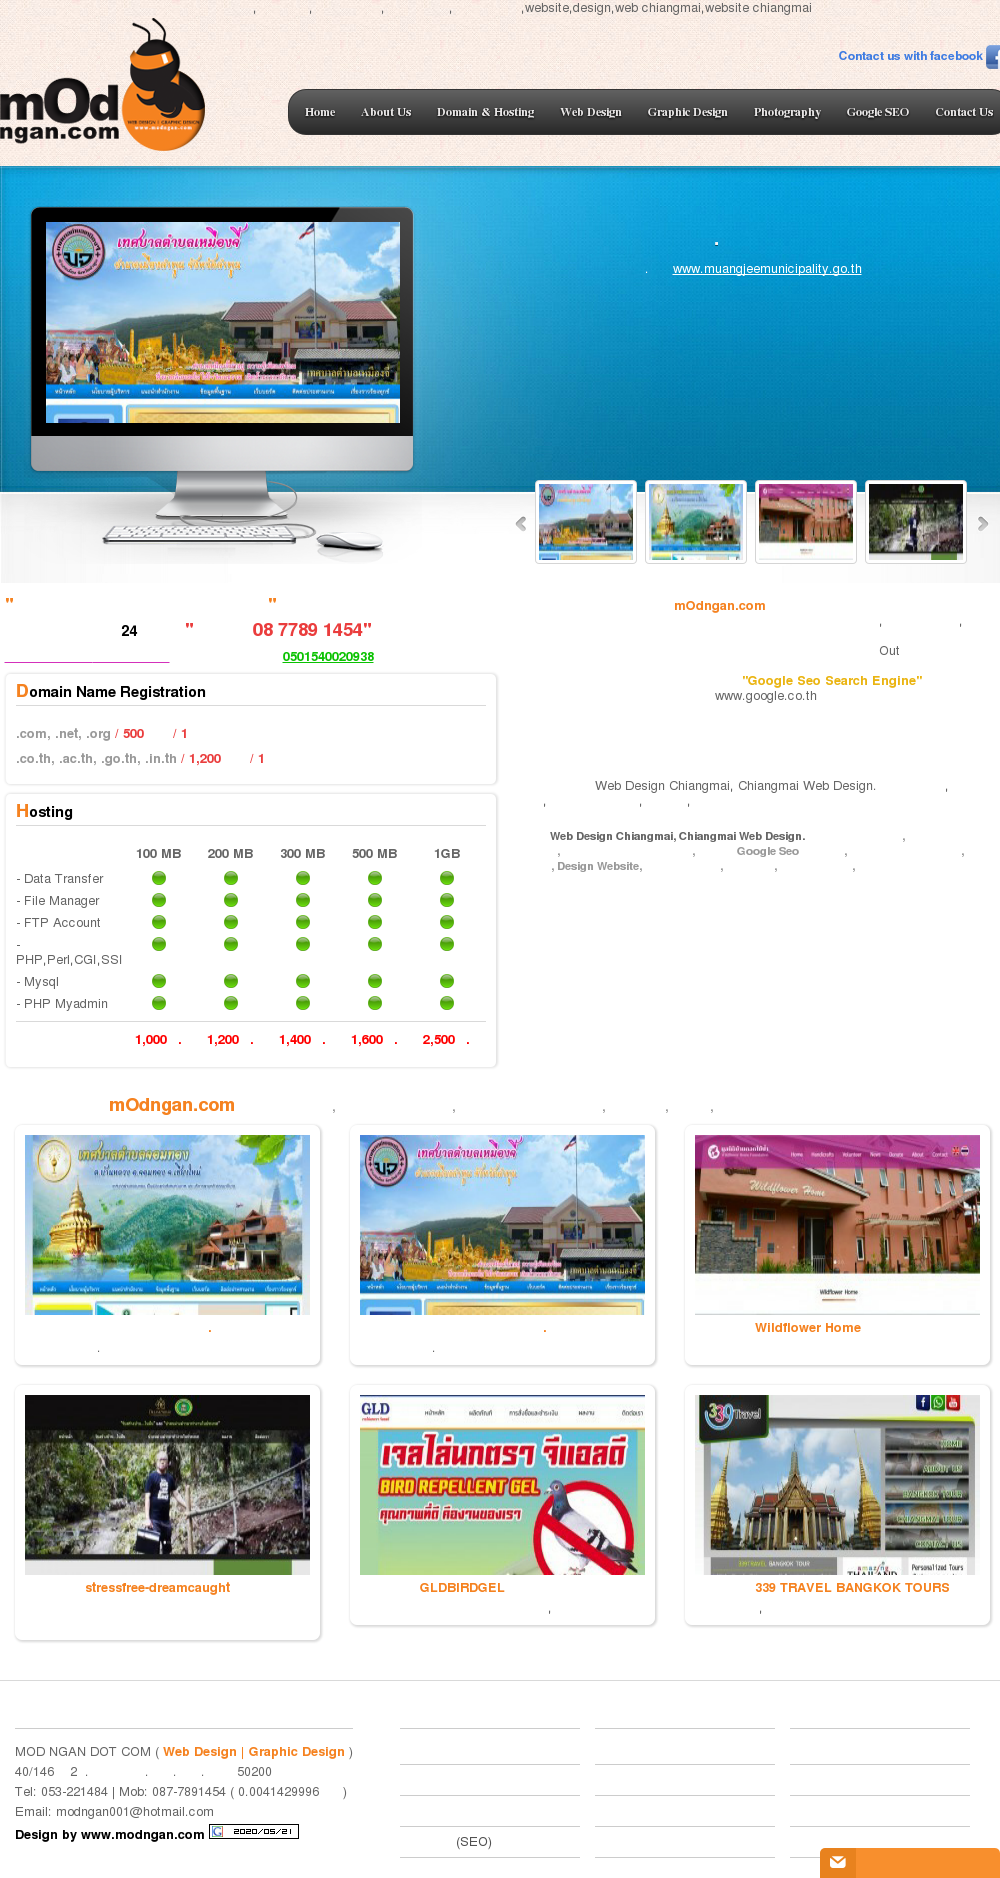Select the dark forest carousel thumbnail
Image resolution: width=1000 pixels, height=1878 pixels.
[916, 521]
